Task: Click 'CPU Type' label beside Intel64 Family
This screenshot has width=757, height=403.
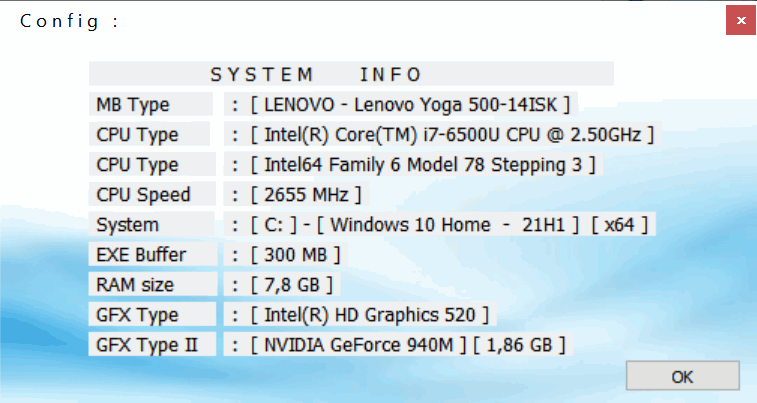Action: pos(152,164)
